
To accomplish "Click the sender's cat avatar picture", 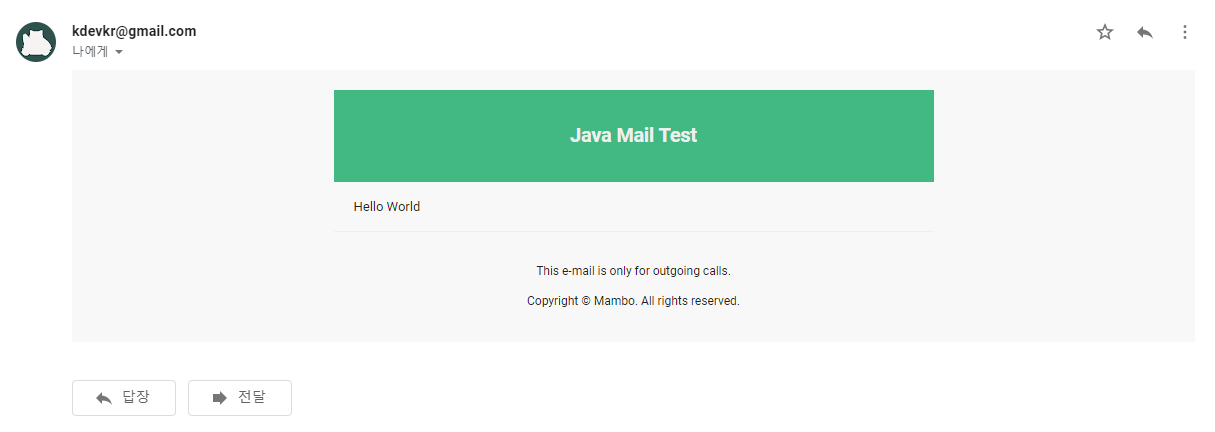I will pyautogui.click(x=36, y=42).
